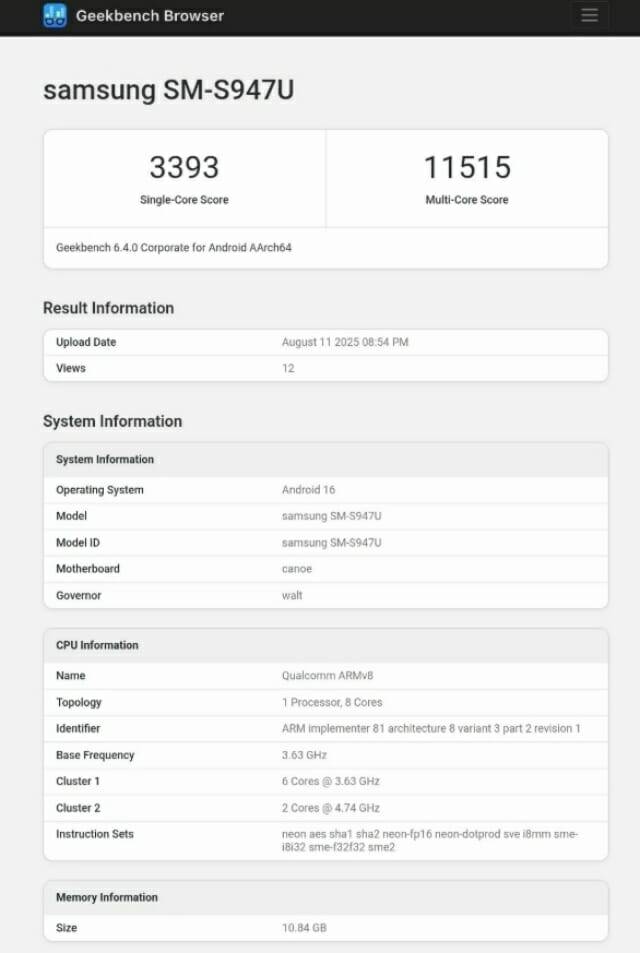Select the 10.84 GB memory size value
Image resolution: width=640 pixels, height=953 pixels.
click(x=304, y=928)
